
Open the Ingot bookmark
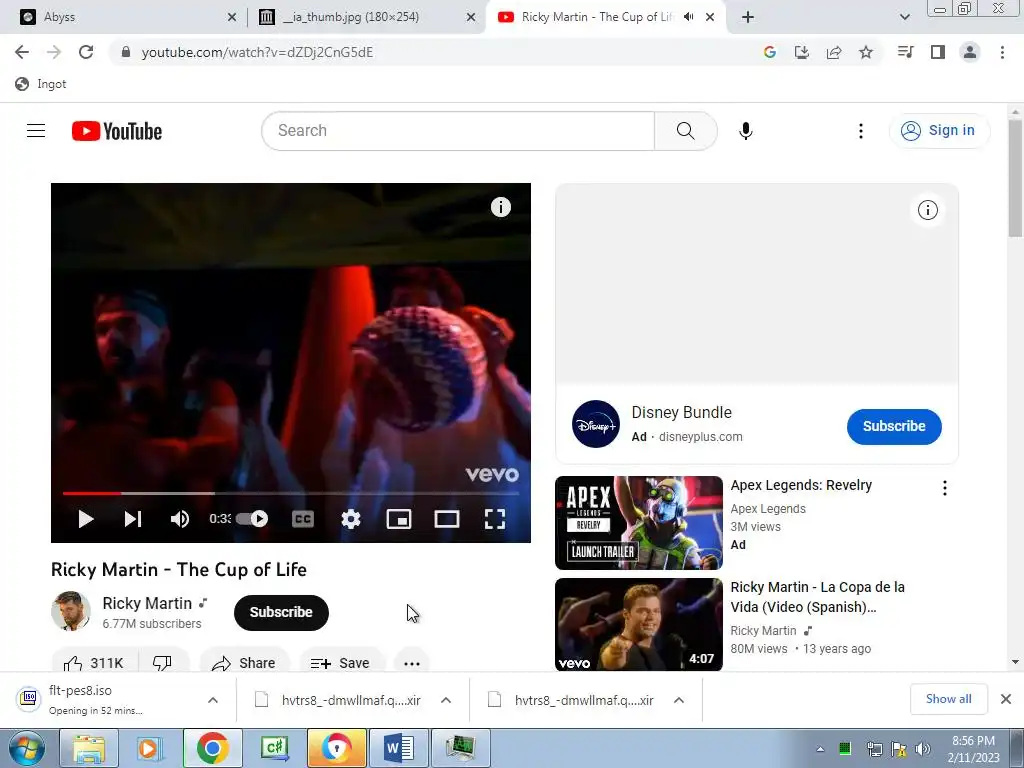point(40,84)
